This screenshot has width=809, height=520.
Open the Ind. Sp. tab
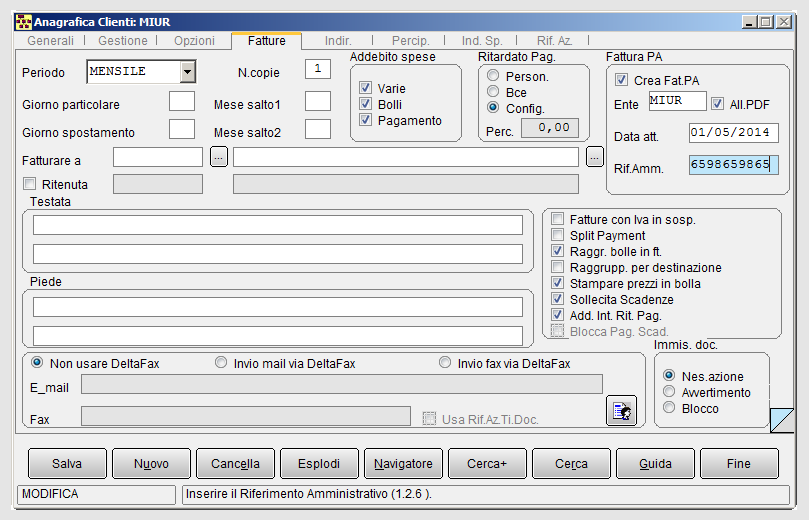click(481, 41)
